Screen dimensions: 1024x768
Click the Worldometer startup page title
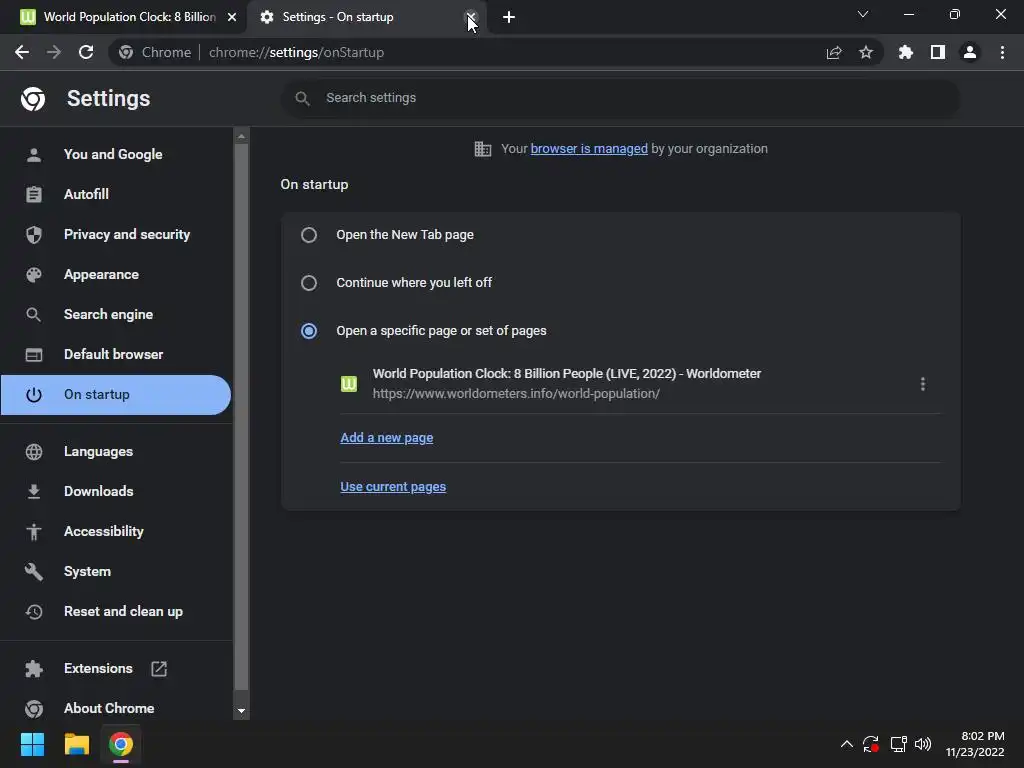pos(567,374)
